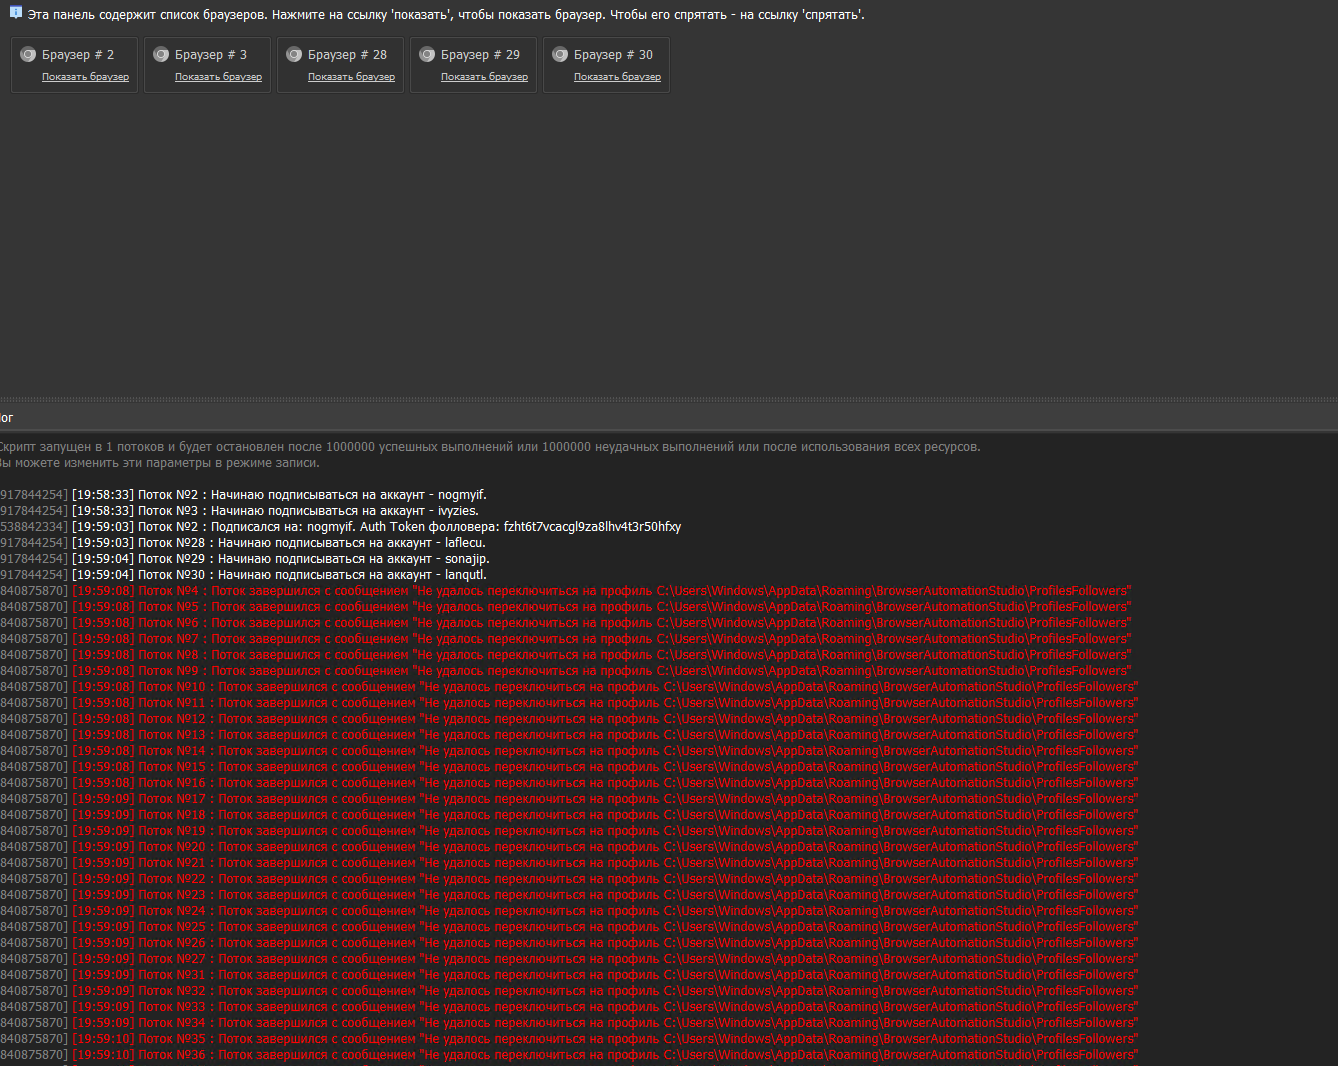Click the Chrome icon of Браузер # 2

(x=28, y=55)
